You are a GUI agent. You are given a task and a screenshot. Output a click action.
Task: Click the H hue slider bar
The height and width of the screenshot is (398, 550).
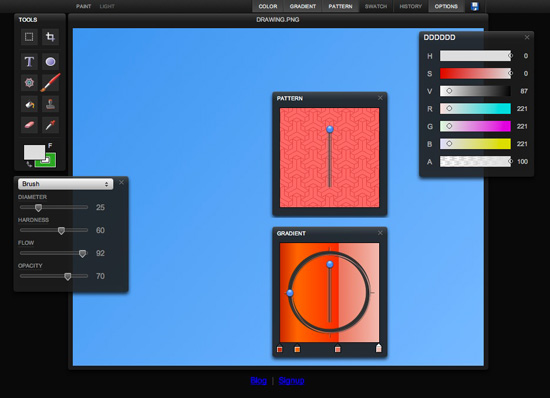click(475, 56)
